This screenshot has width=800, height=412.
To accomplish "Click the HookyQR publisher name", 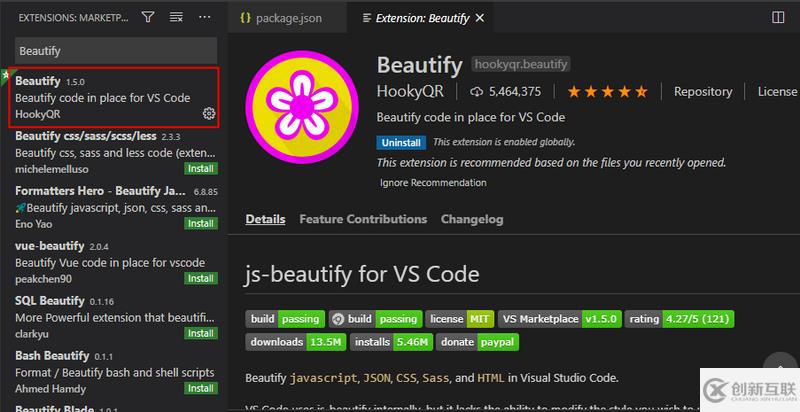I will [410, 92].
